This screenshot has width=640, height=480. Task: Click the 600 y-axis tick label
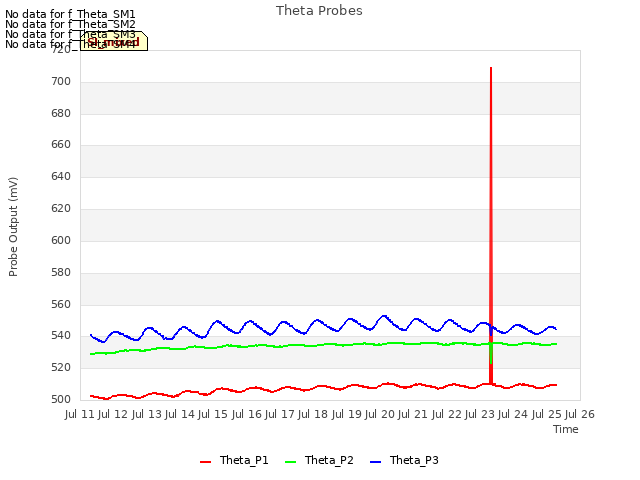[61, 240]
